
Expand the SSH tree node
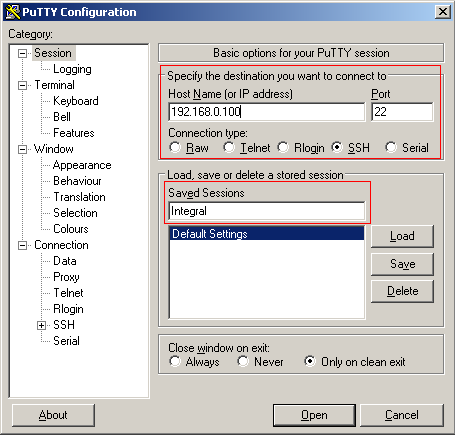coord(41,325)
